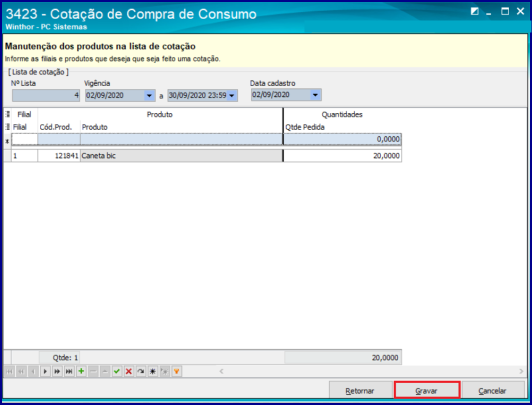
Task: Select the Caneta bic product cell
Action: click(181, 156)
